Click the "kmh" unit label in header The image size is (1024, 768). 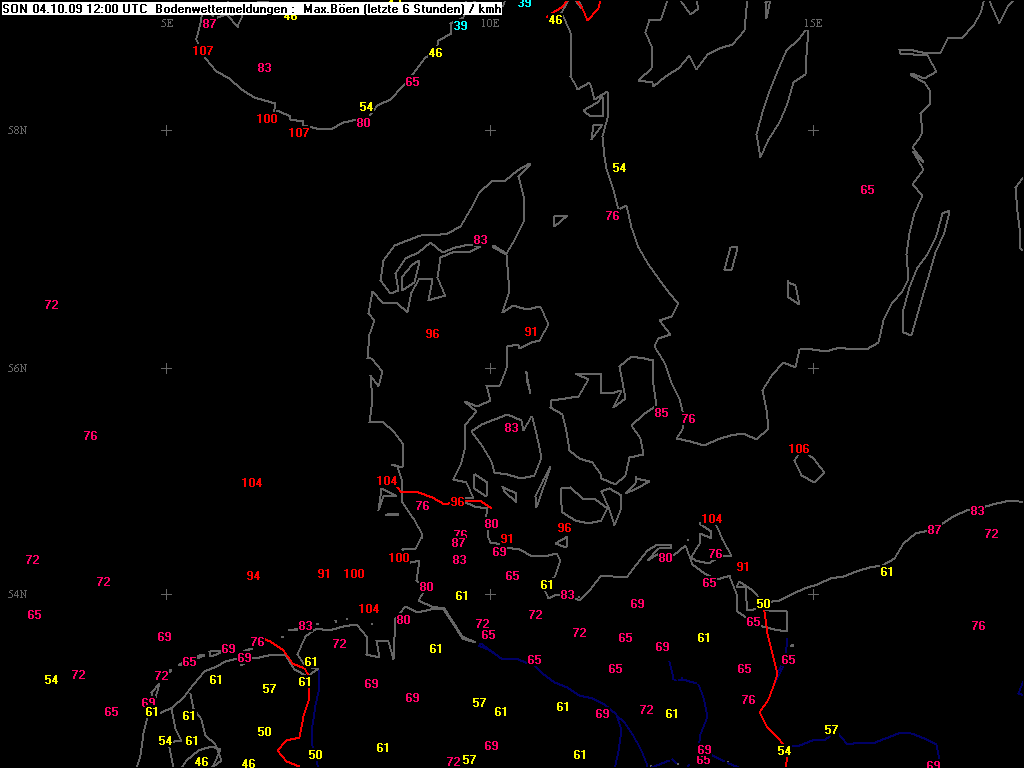click(489, 8)
